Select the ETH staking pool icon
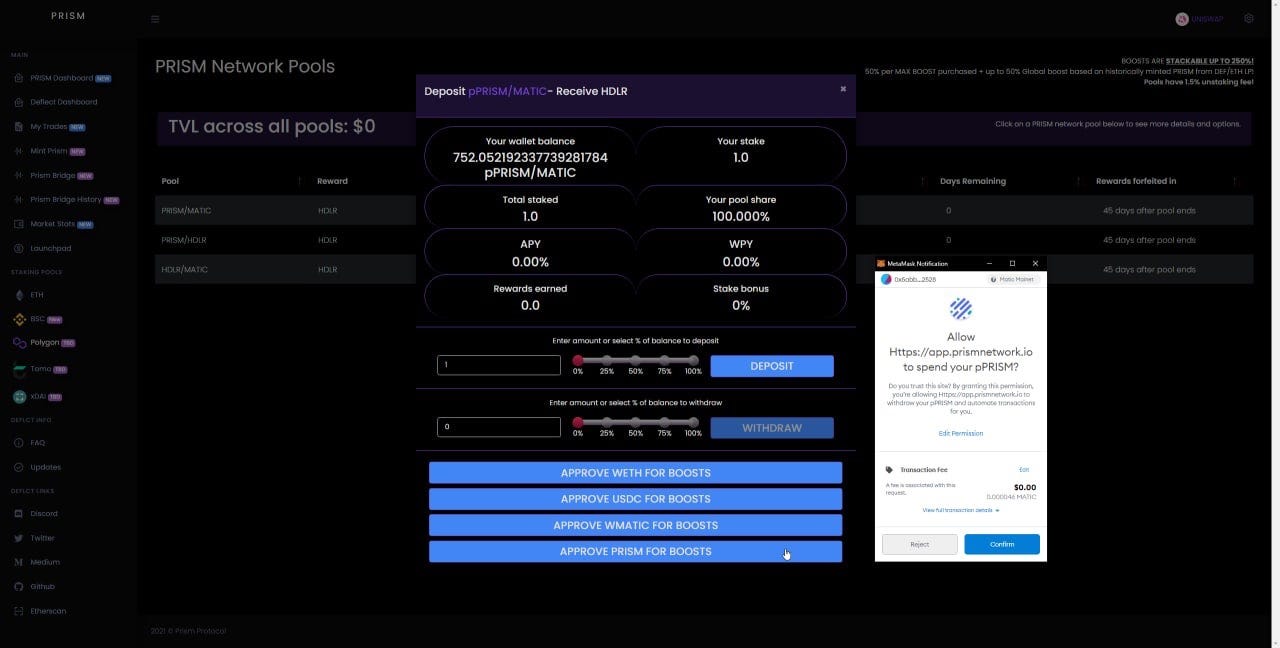The image size is (1280, 648). 19,295
